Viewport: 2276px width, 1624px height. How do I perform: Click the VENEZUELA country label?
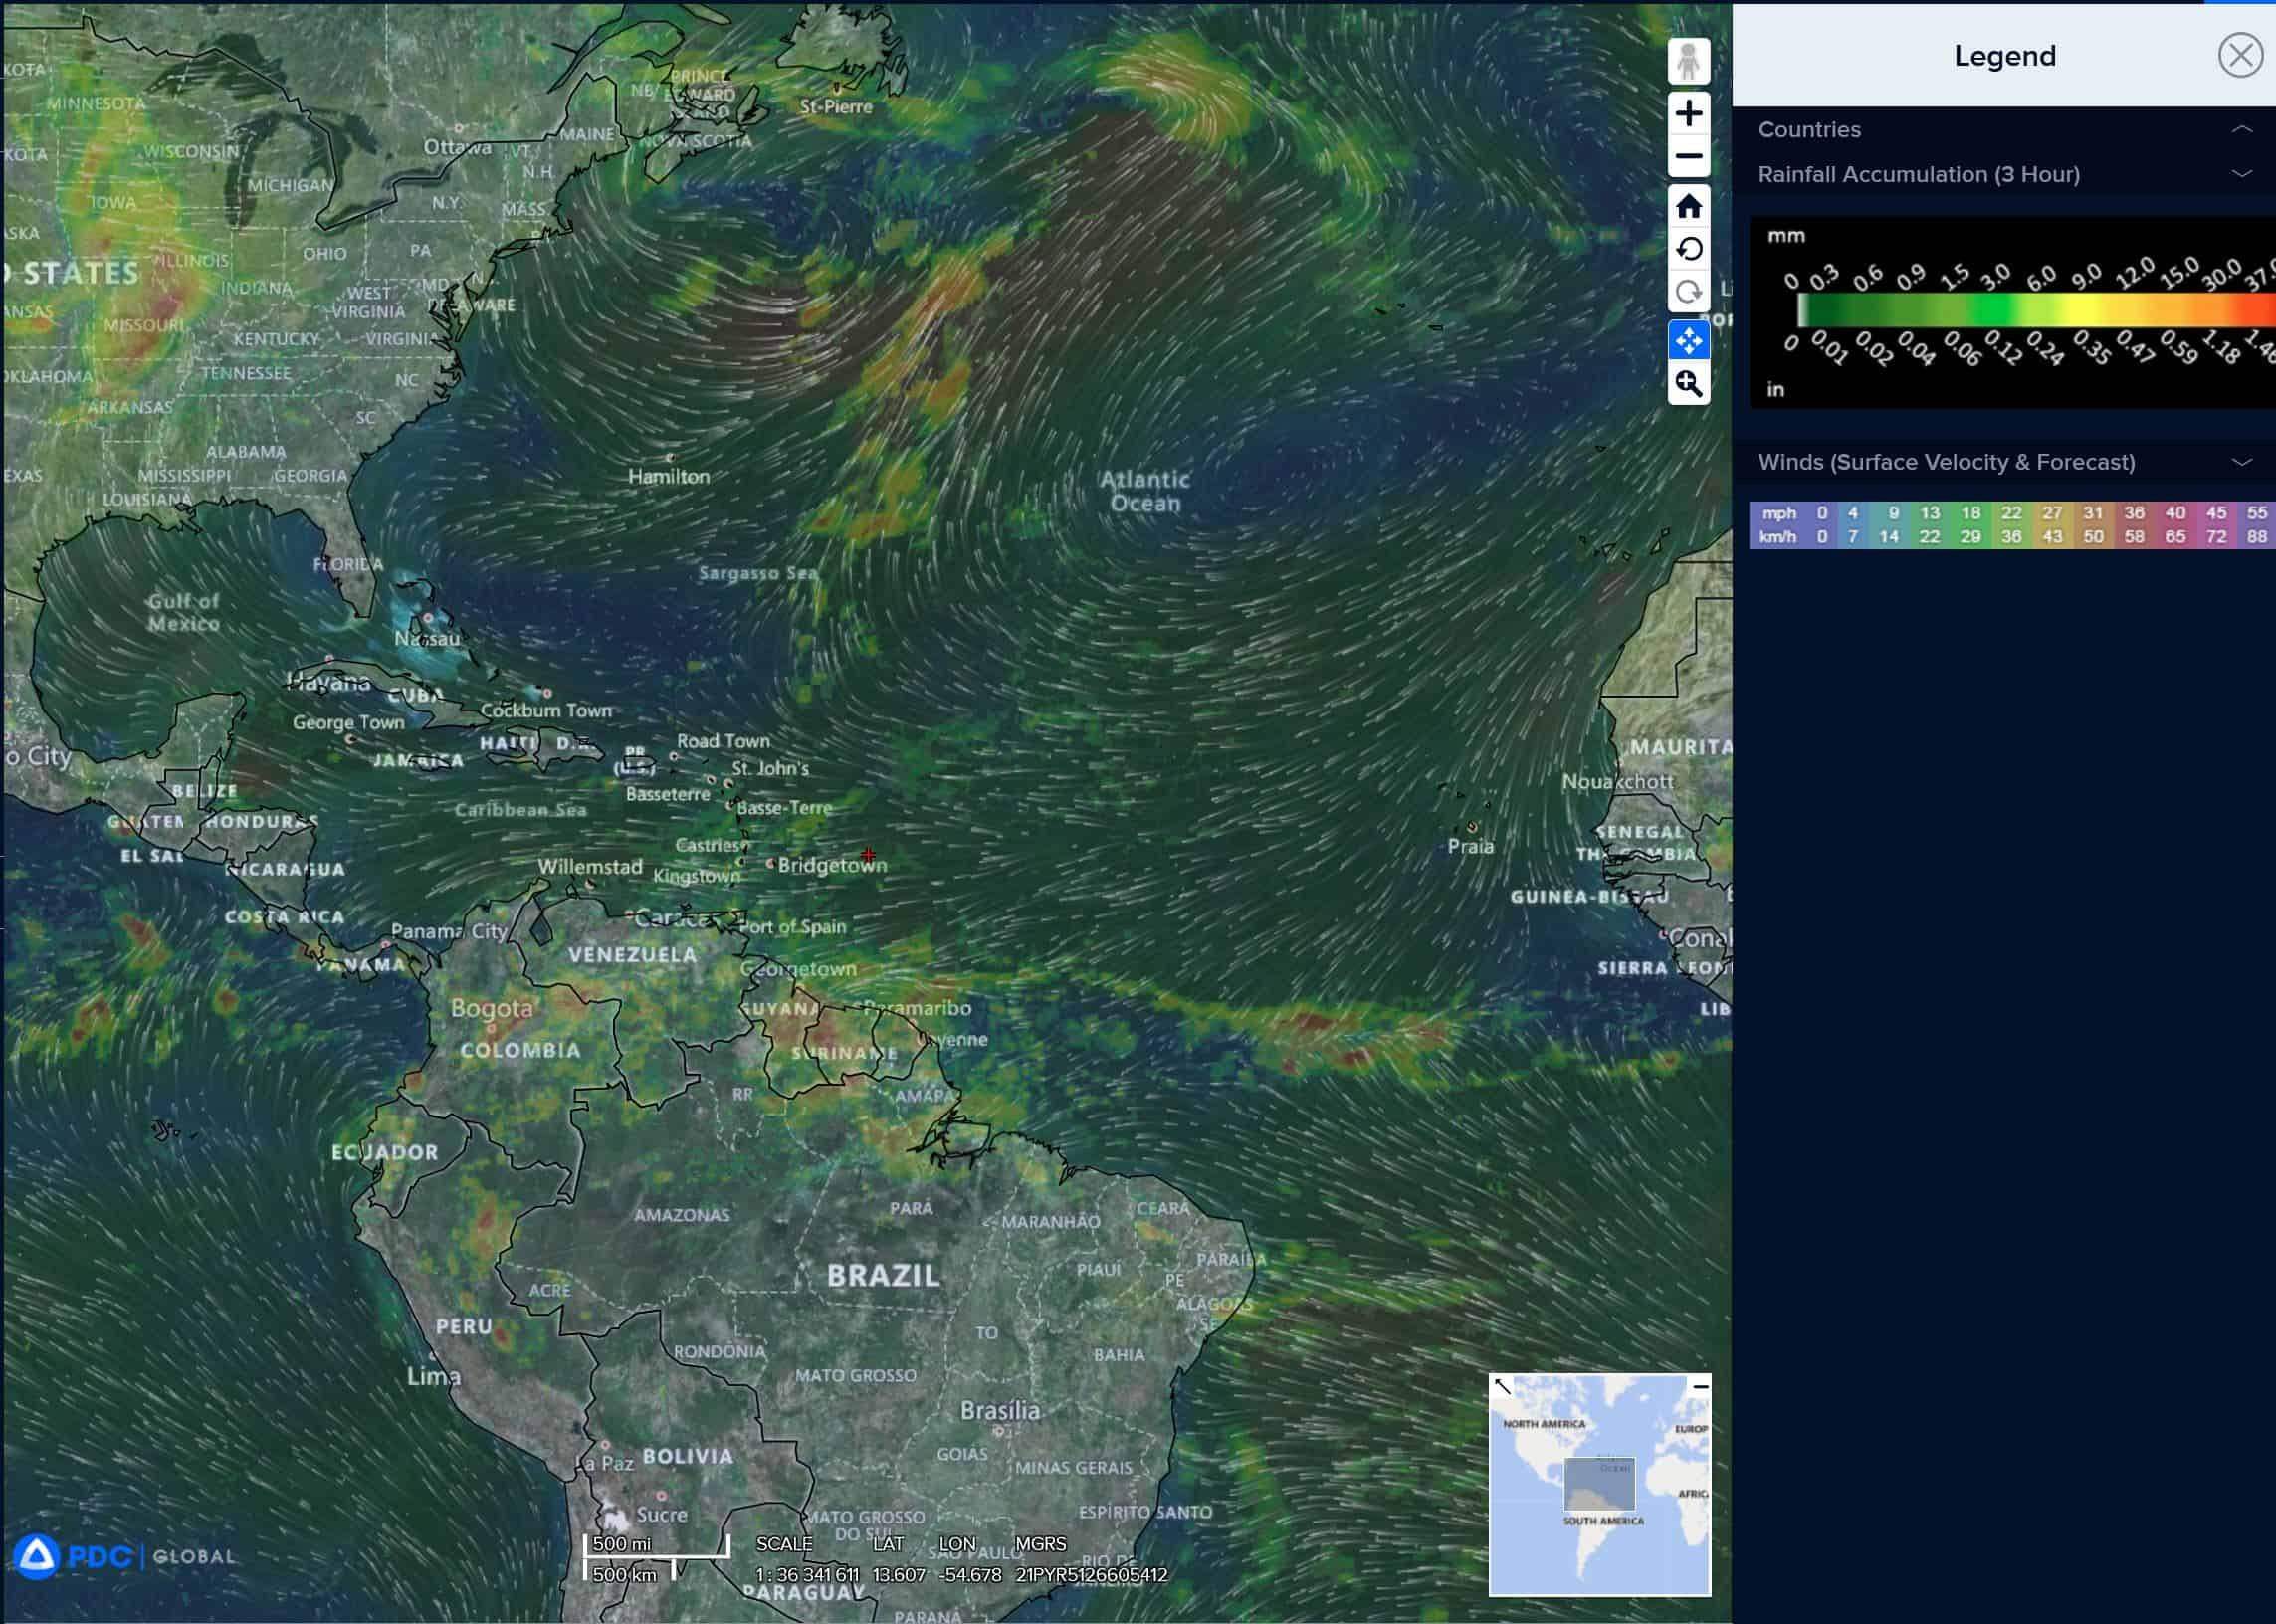632,955
